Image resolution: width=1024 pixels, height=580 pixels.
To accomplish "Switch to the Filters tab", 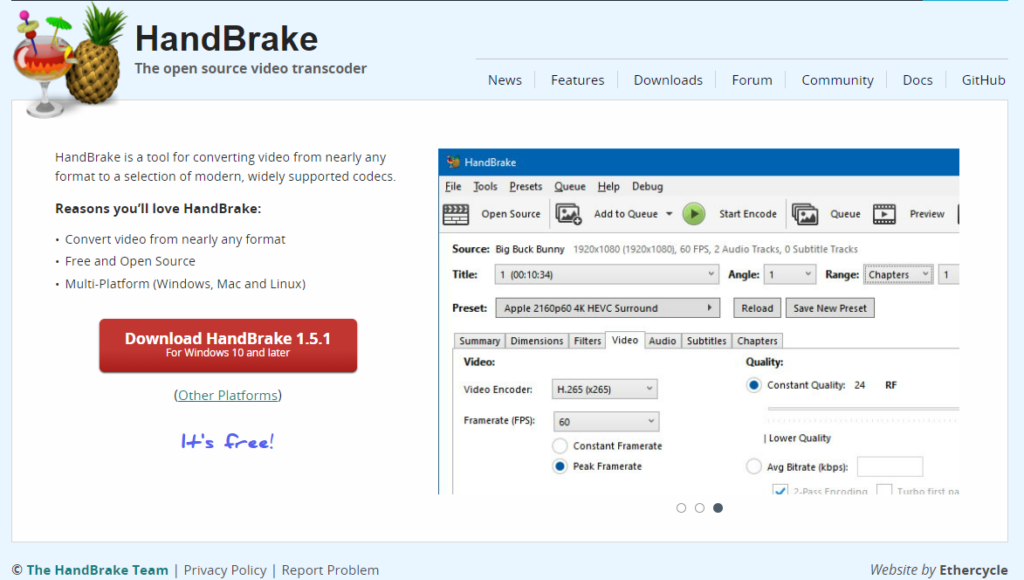I will [x=587, y=341].
